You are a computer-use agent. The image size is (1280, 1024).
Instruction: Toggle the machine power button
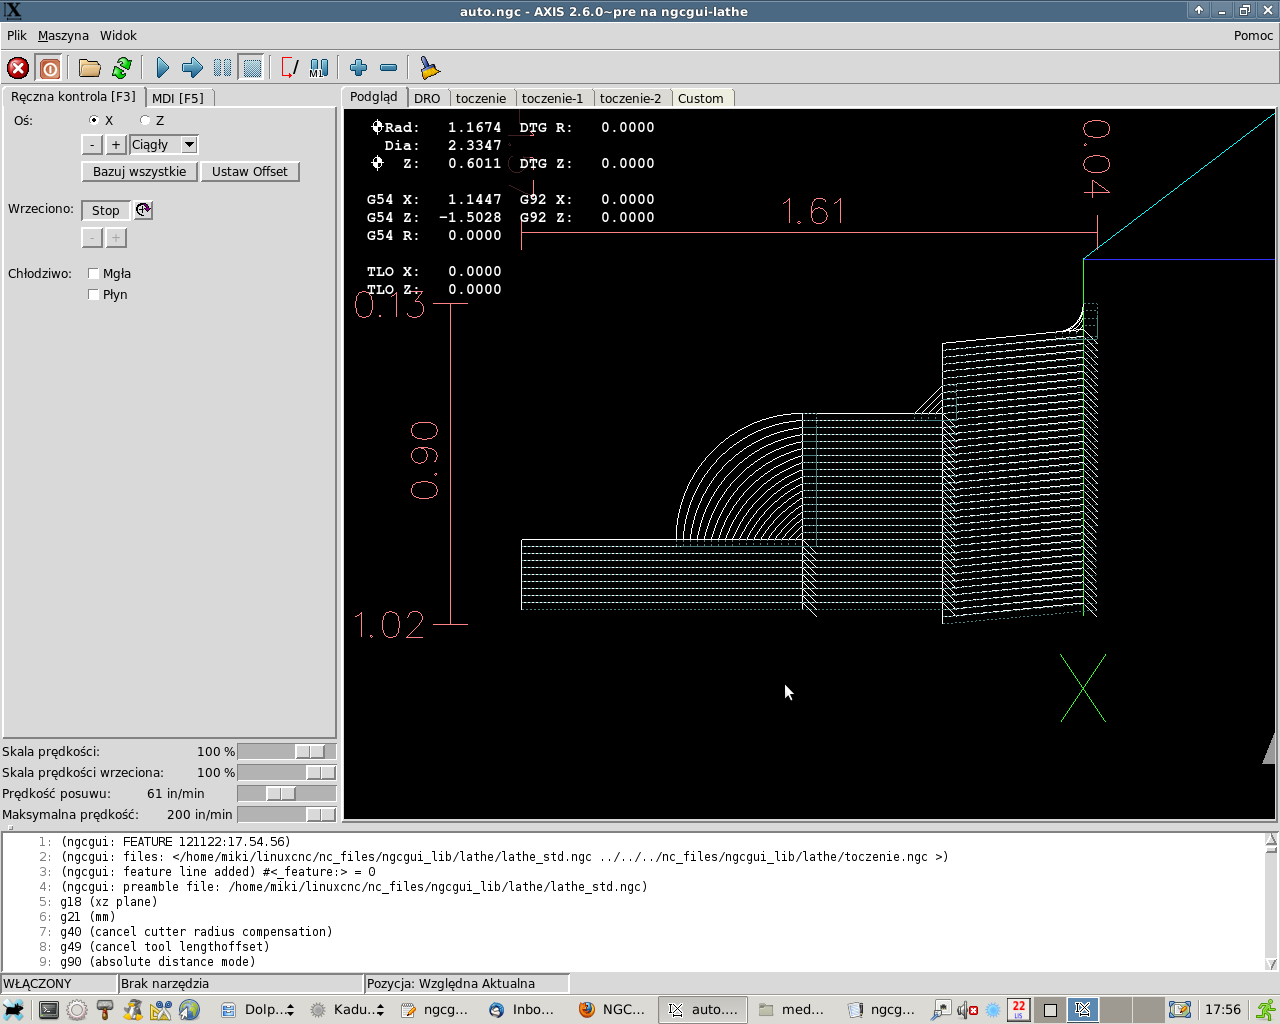coord(49,68)
